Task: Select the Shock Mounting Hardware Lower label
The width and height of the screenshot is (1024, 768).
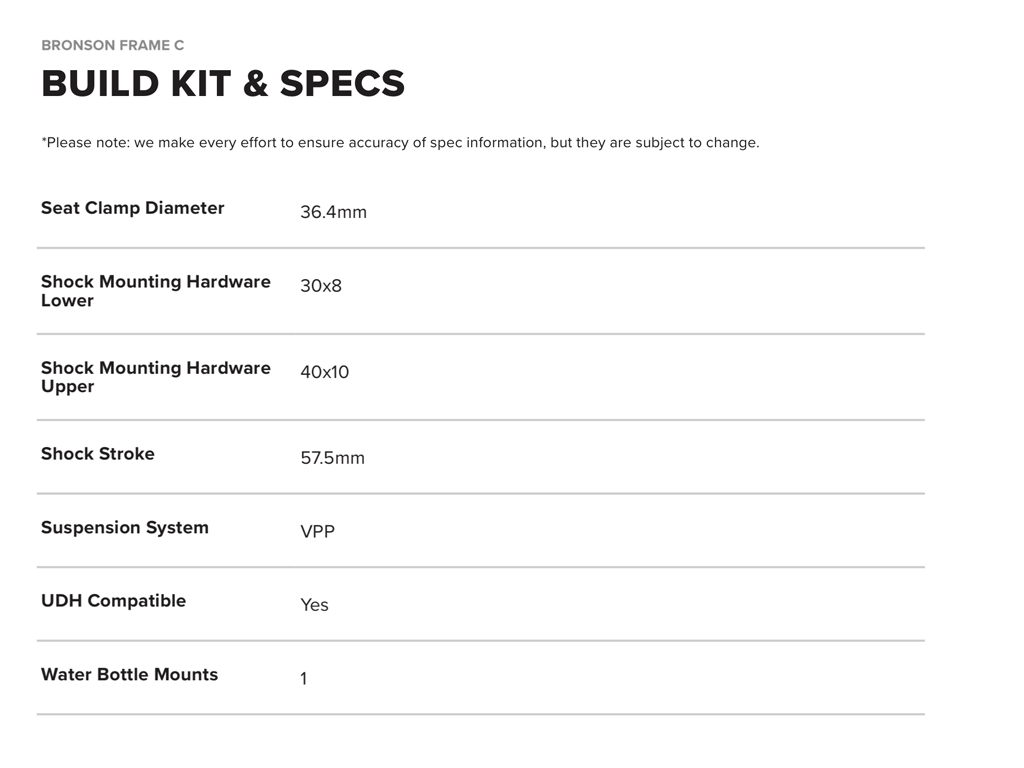Action: (155, 291)
